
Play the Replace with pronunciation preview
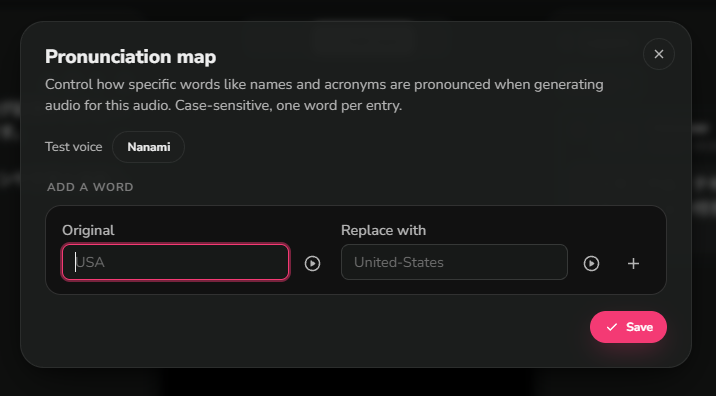tap(591, 264)
